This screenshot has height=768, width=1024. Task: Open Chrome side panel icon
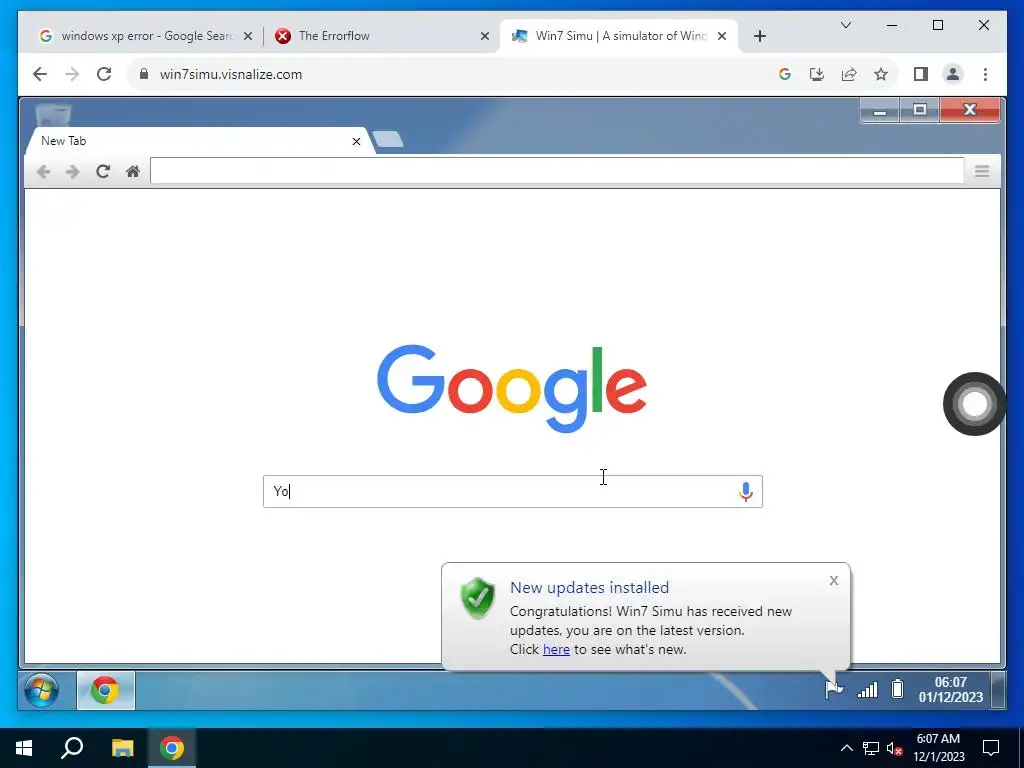(x=921, y=74)
